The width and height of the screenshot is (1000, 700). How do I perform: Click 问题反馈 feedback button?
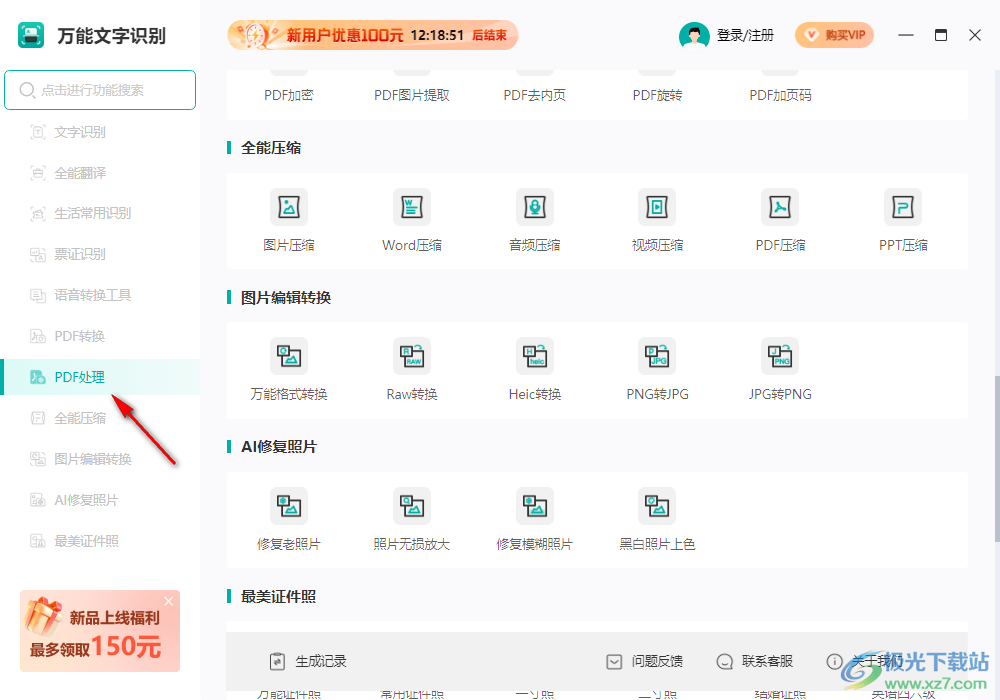click(x=645, y=661)
